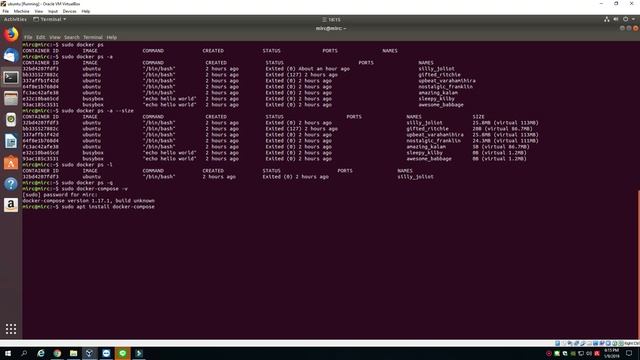Screen dimensions: 640x360
Task: Open the terminal's Terminal menu
Action: (93, 37)
